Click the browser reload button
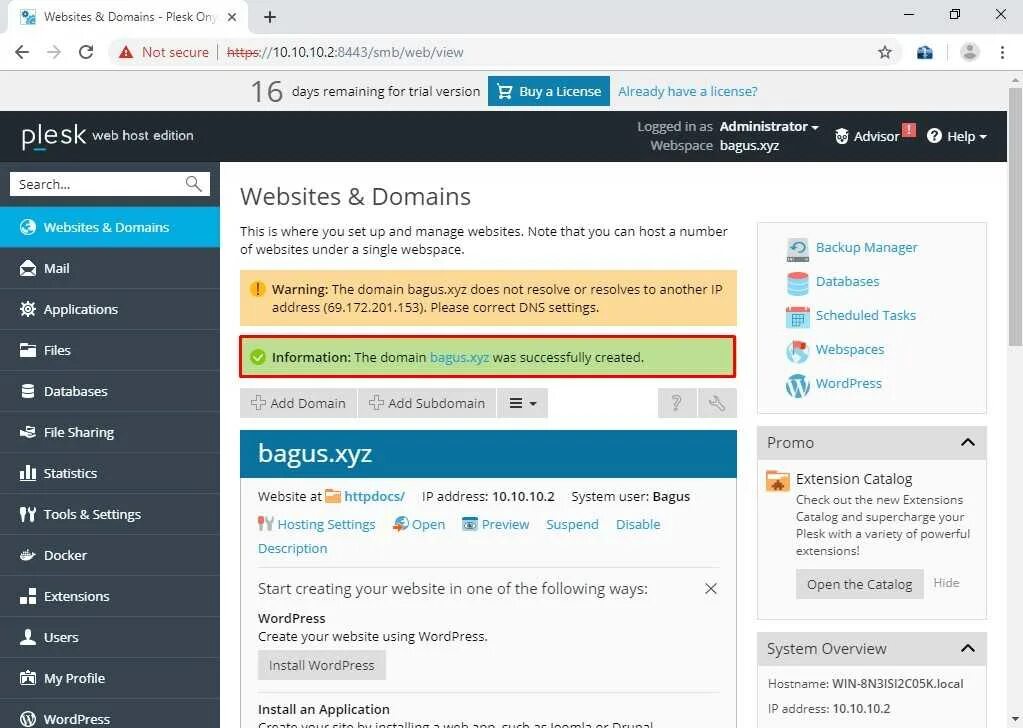Screen dimensions: 1023x728 click(86, 52)
